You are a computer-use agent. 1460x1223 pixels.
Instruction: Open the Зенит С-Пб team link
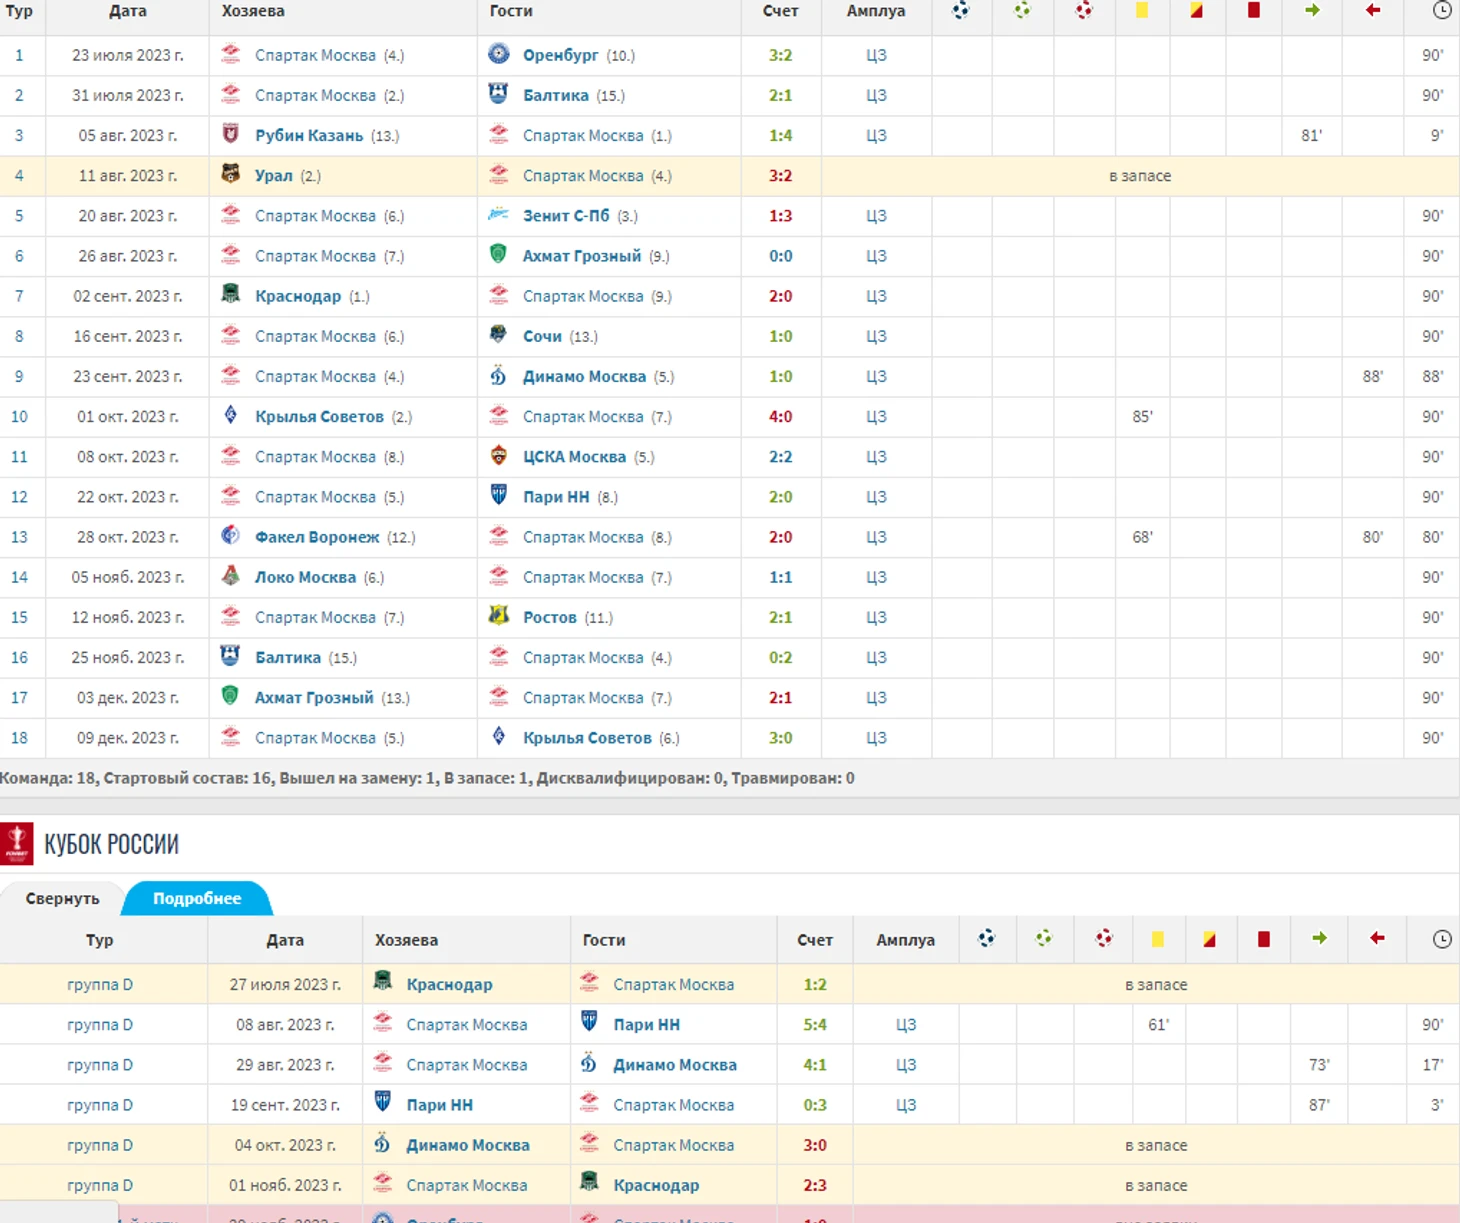tap(566, 215)
